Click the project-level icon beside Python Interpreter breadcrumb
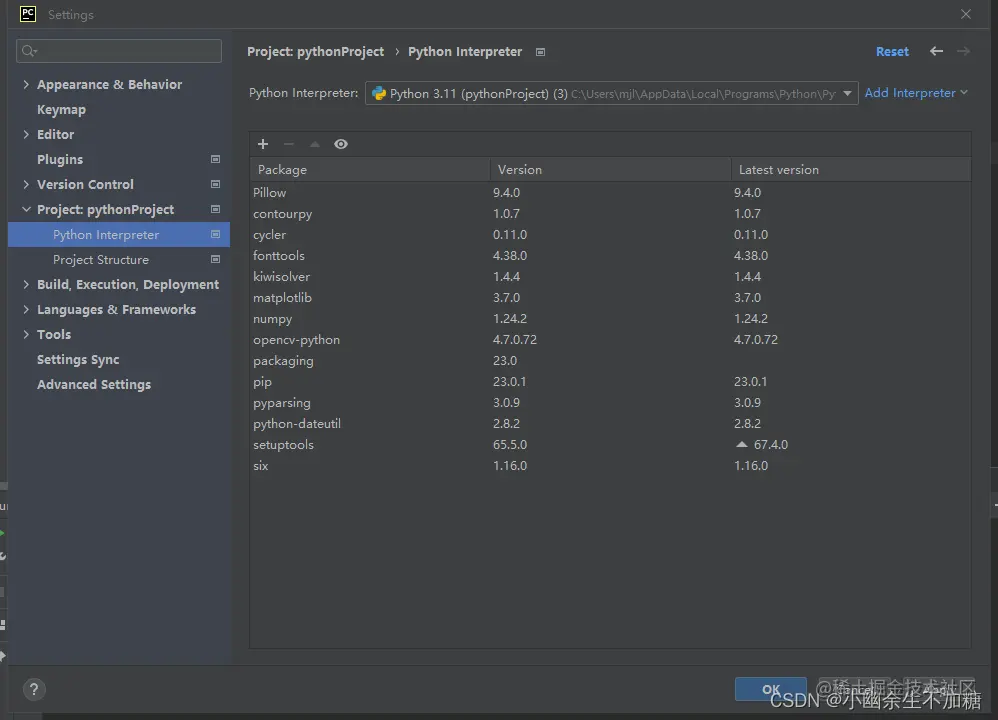The image size is (998, 720). [x=540, y=52]
